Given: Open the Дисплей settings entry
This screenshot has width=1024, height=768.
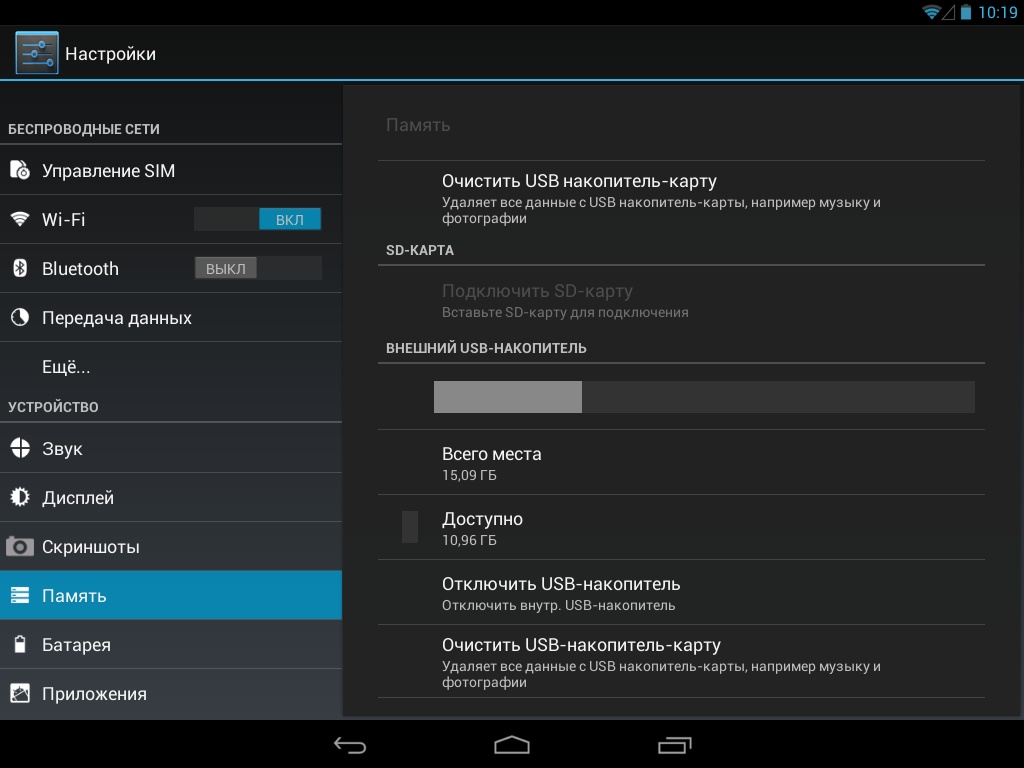Looking at the screenshot, I should [78, 497].
